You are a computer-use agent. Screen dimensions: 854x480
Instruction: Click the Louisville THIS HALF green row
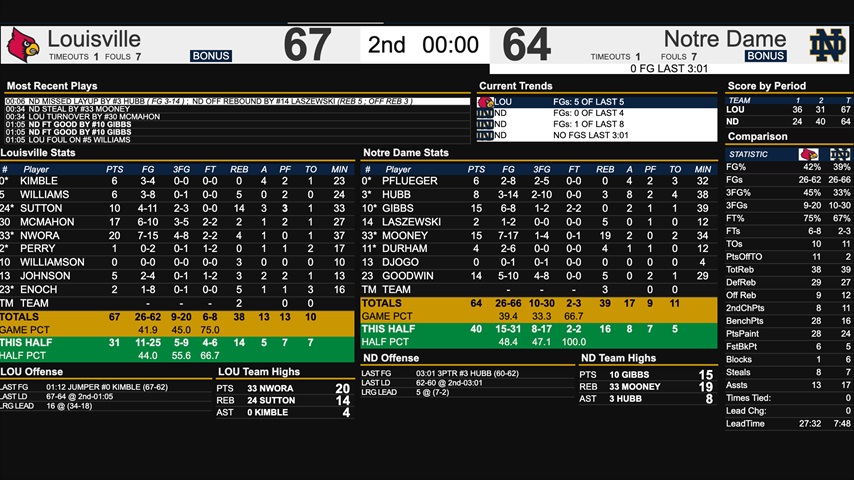tap(177, 343)
